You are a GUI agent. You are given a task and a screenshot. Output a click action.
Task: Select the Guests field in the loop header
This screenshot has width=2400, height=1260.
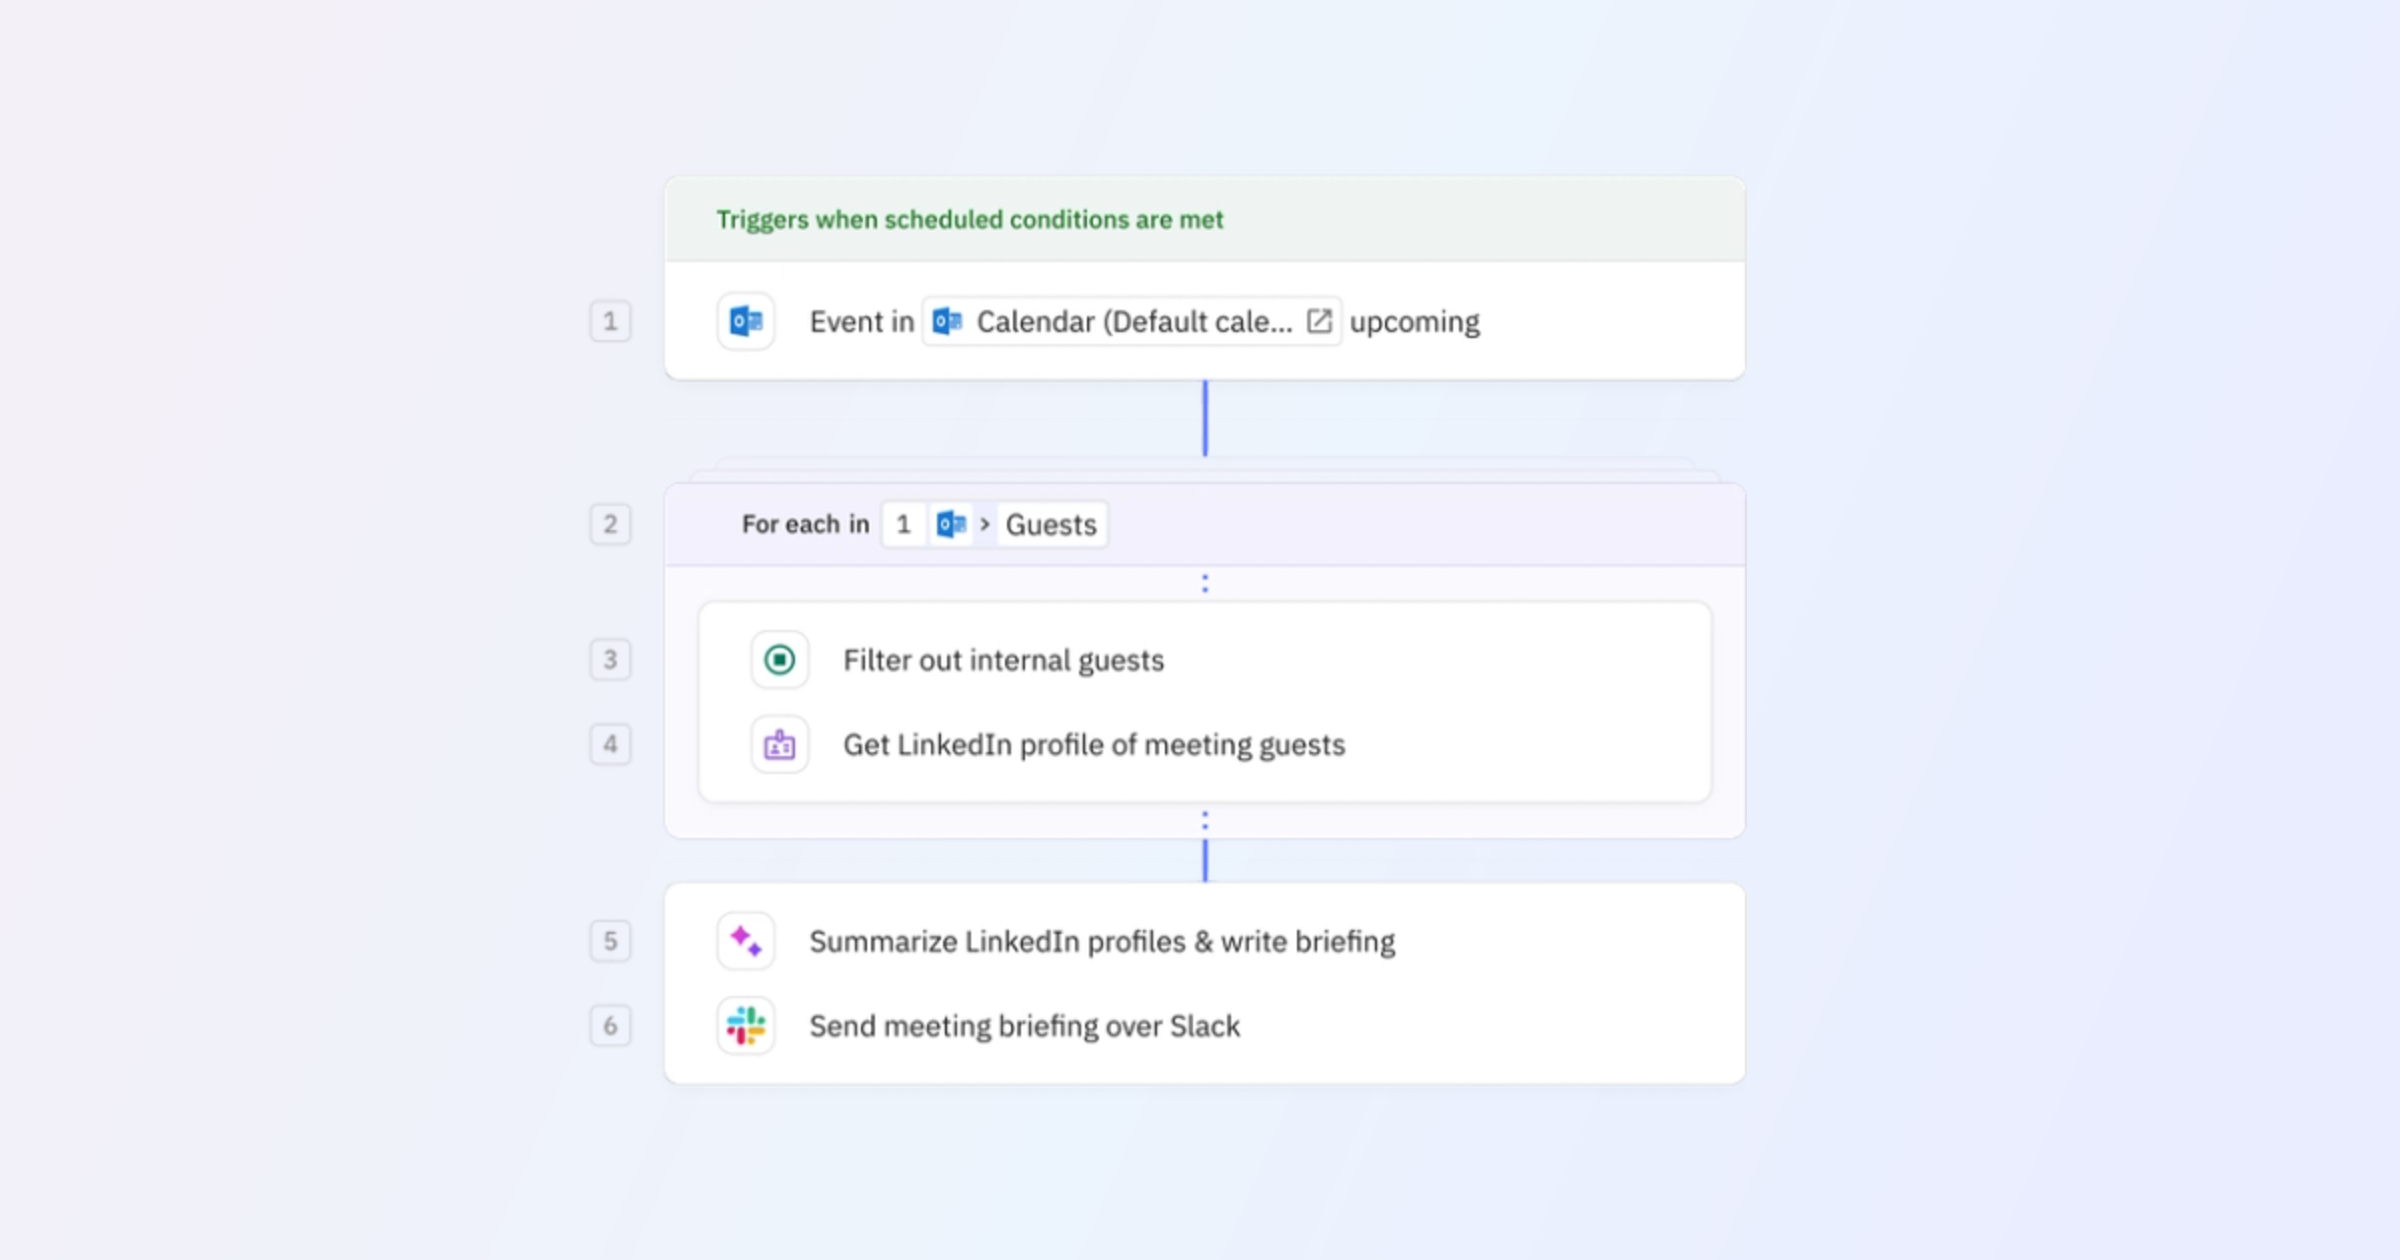point(1050,523)
